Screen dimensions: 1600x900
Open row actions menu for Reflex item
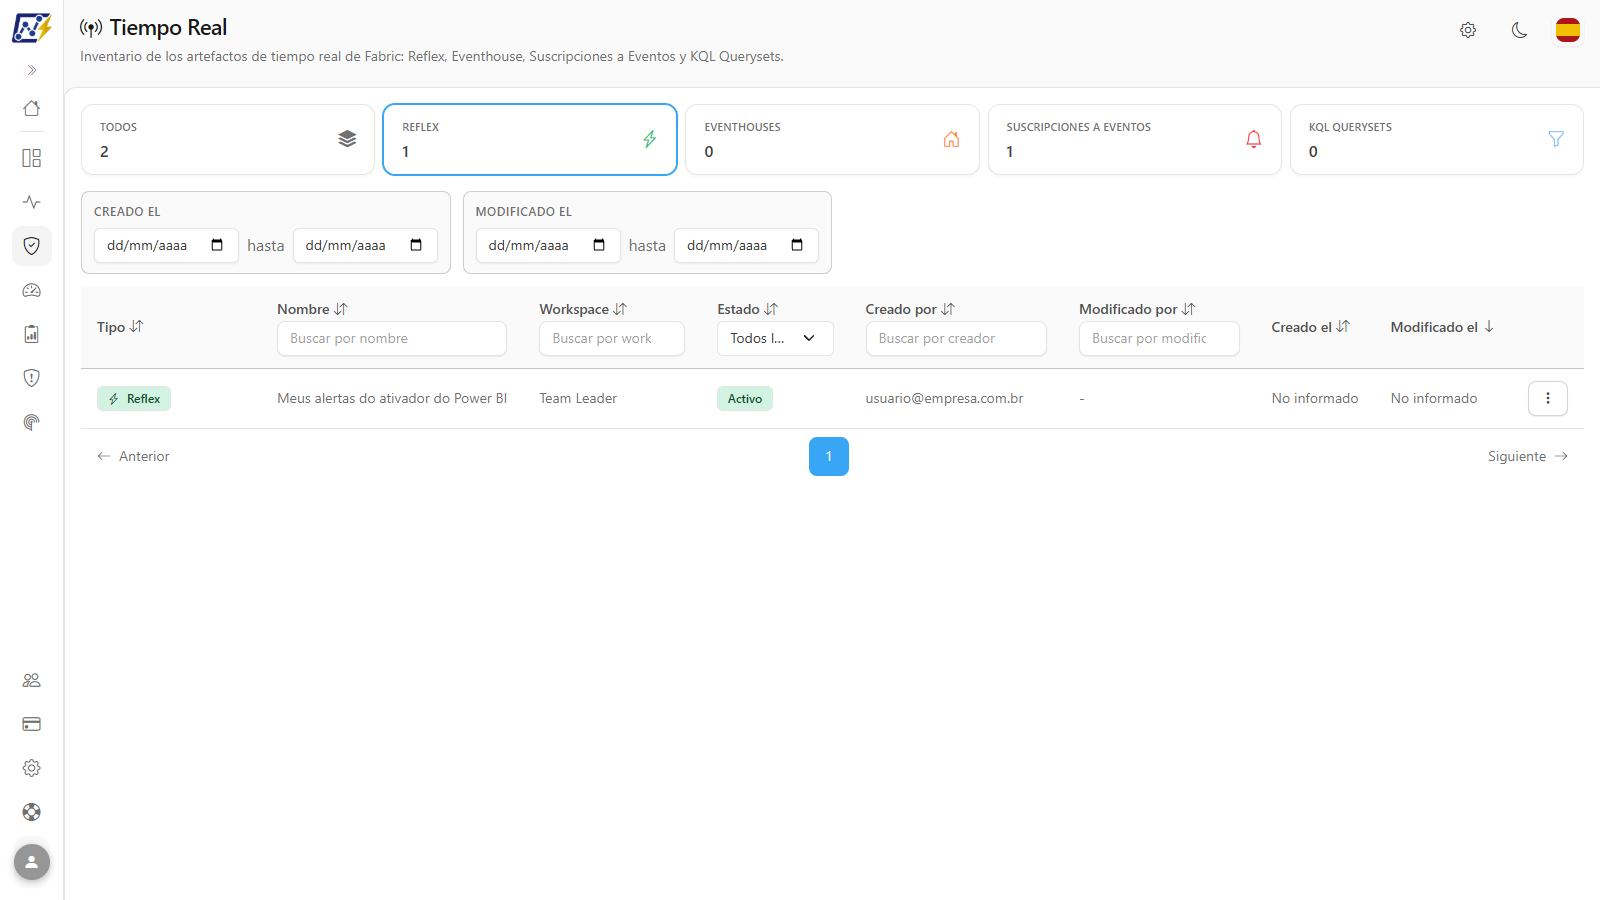(x=1547, y=398)
